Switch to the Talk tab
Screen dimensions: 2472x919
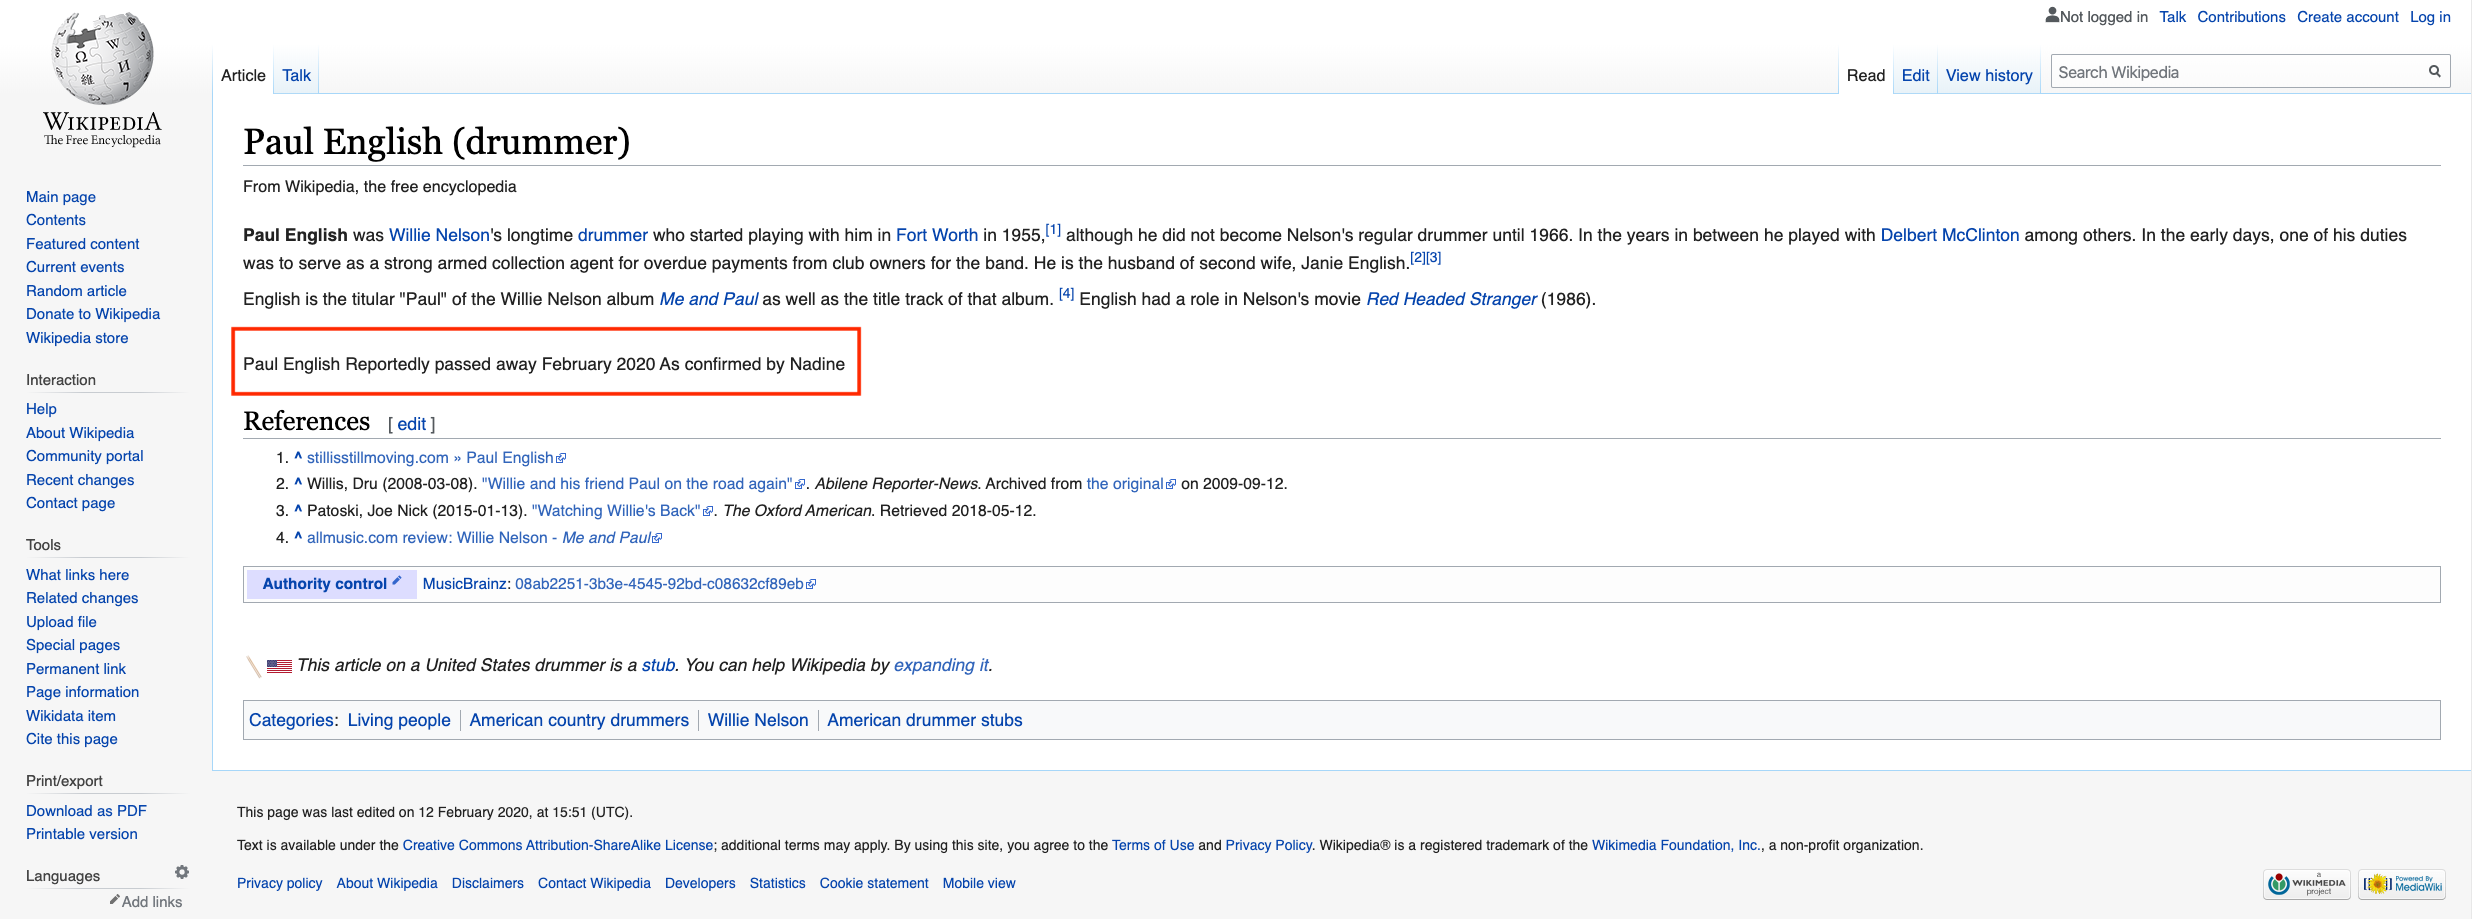pos(296,75)
